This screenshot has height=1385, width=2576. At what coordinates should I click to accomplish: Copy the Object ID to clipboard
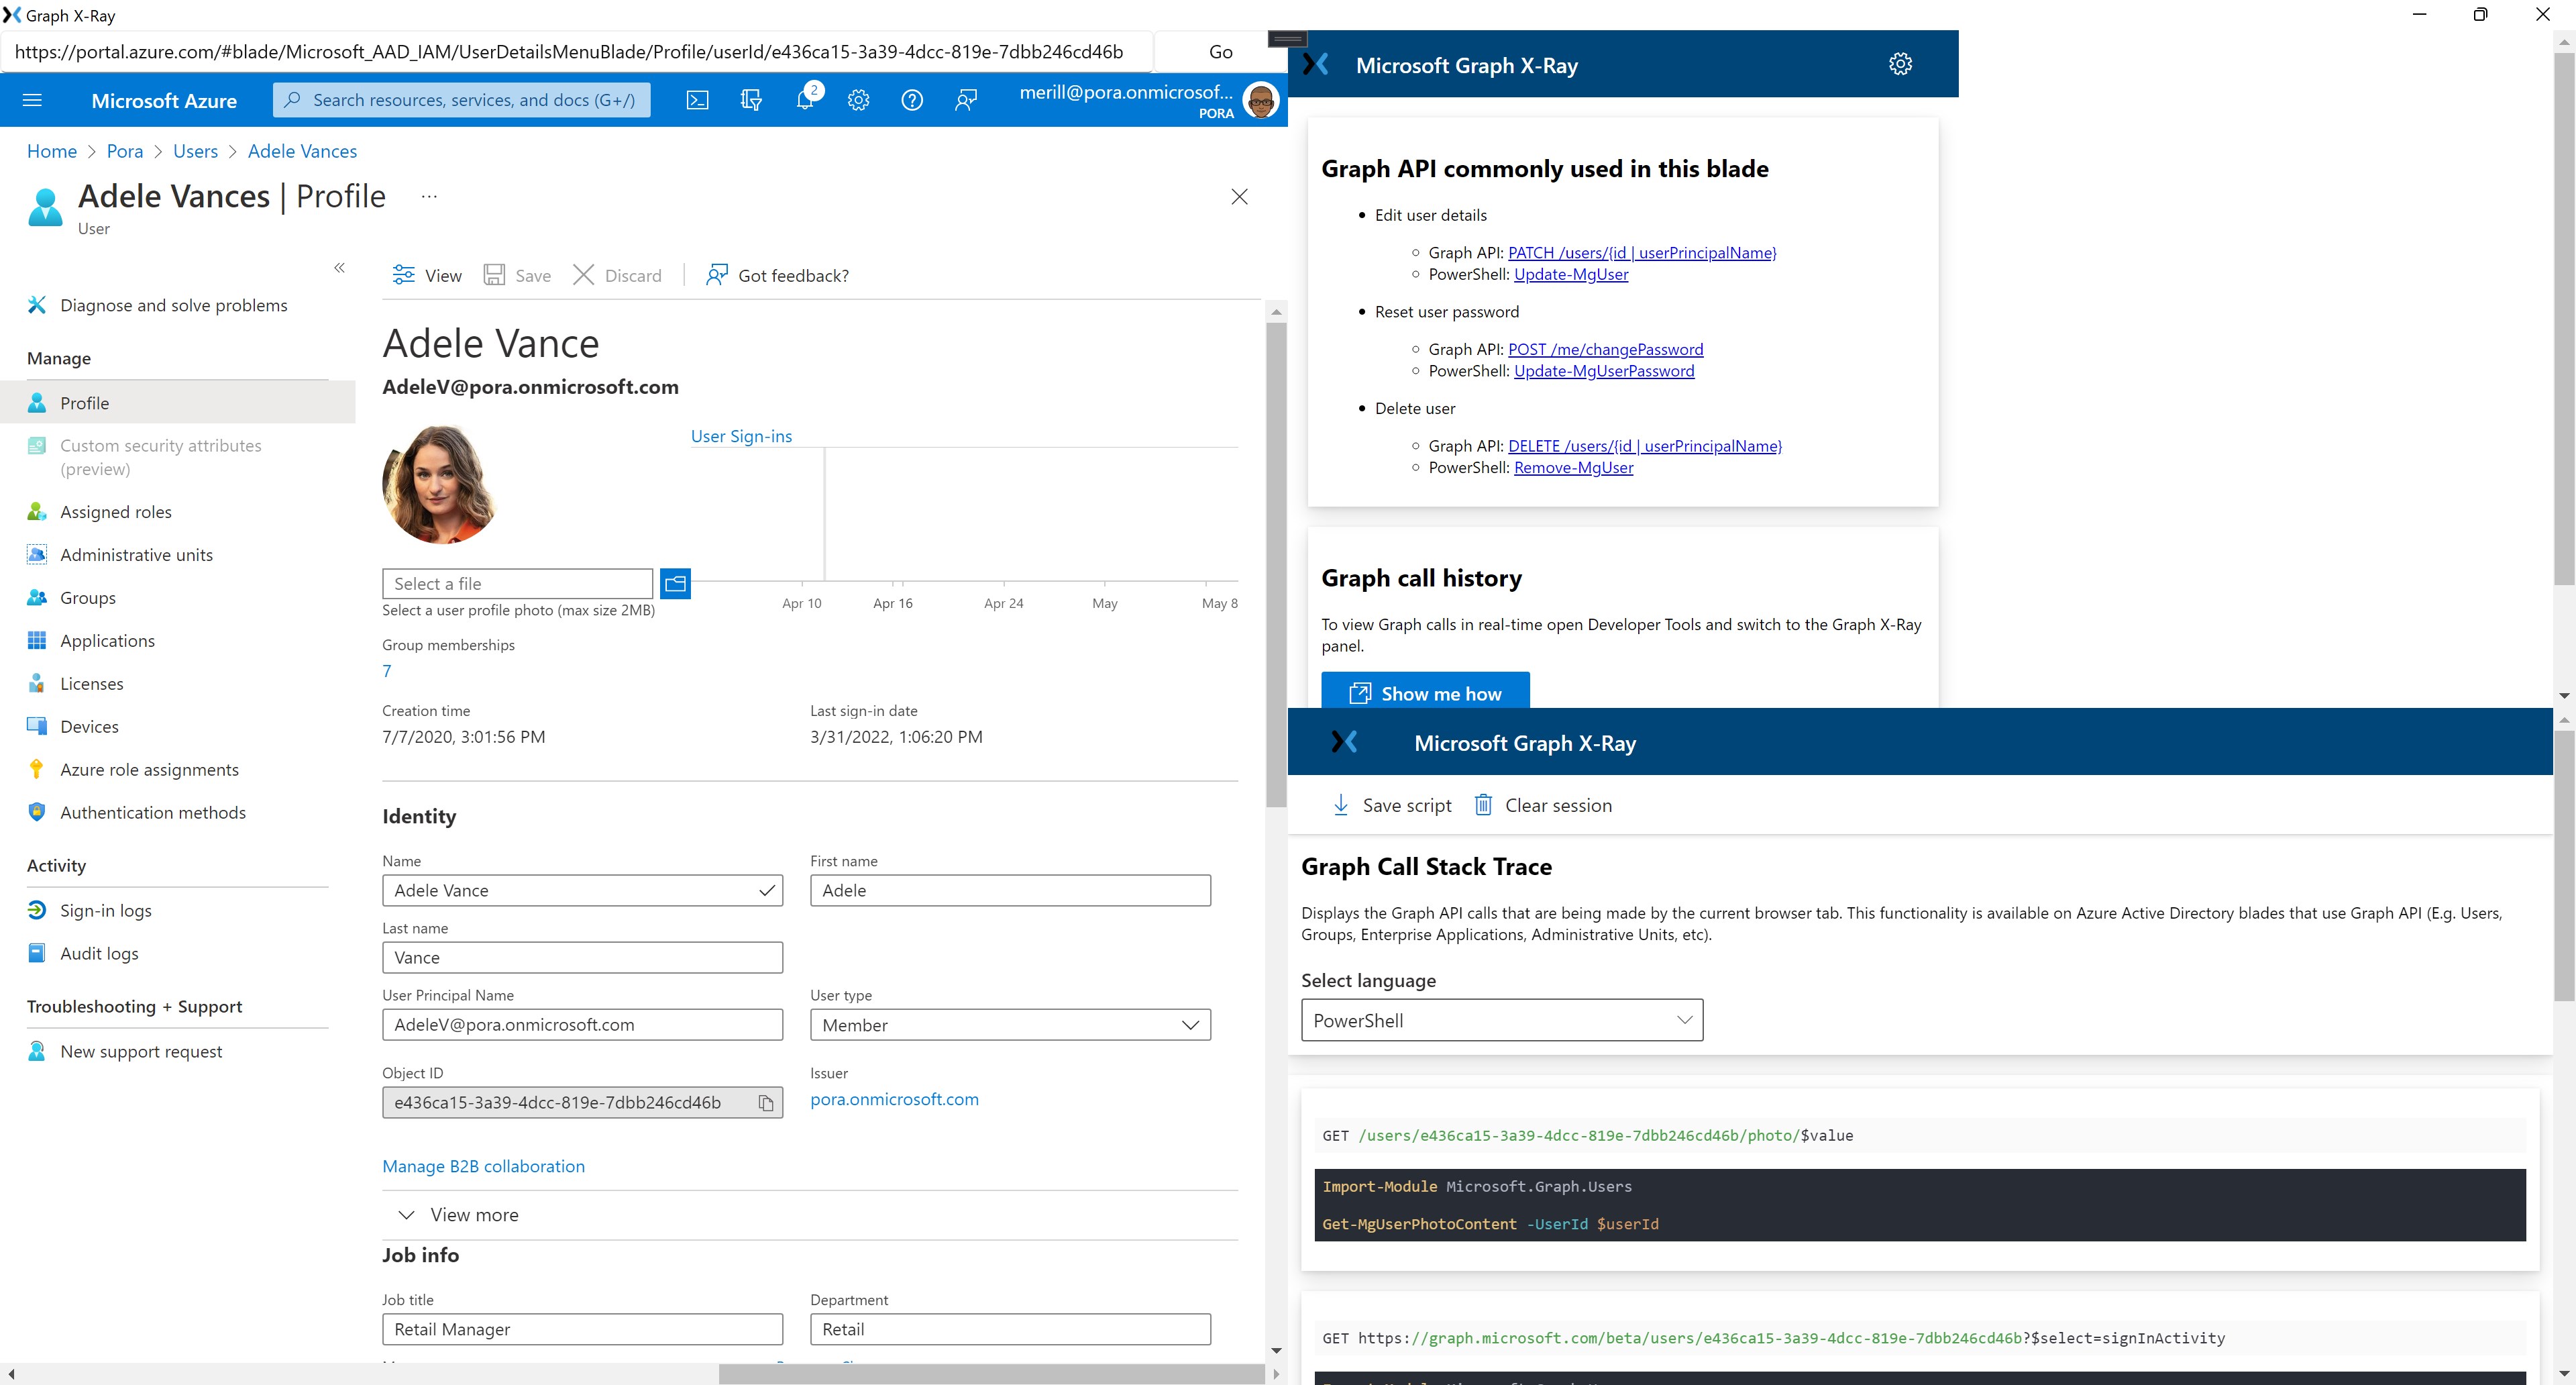766,1102
